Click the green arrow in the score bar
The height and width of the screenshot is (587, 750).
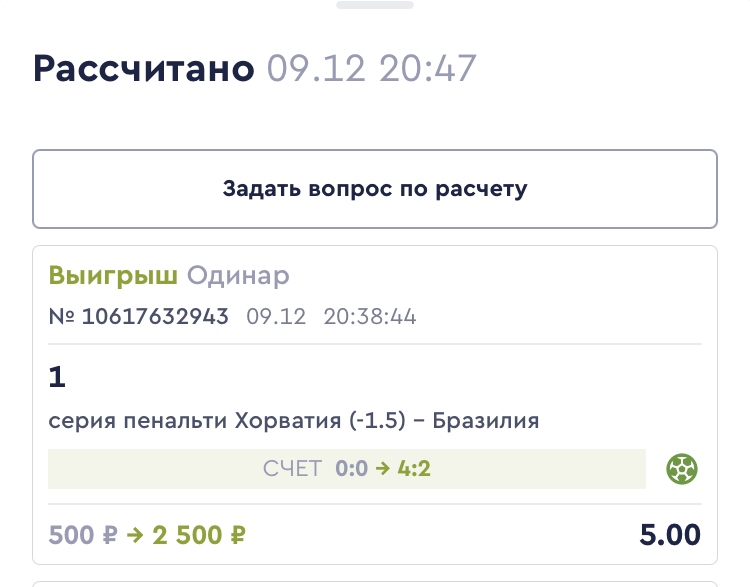pos(380,469)
